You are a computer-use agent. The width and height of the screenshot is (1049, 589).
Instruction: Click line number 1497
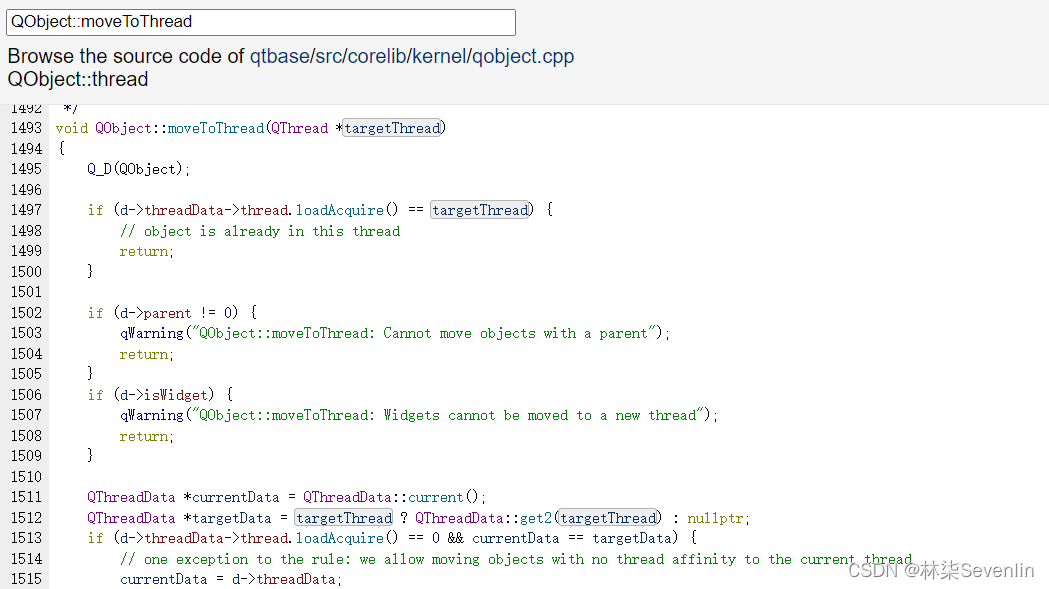(x=26, y=210)
